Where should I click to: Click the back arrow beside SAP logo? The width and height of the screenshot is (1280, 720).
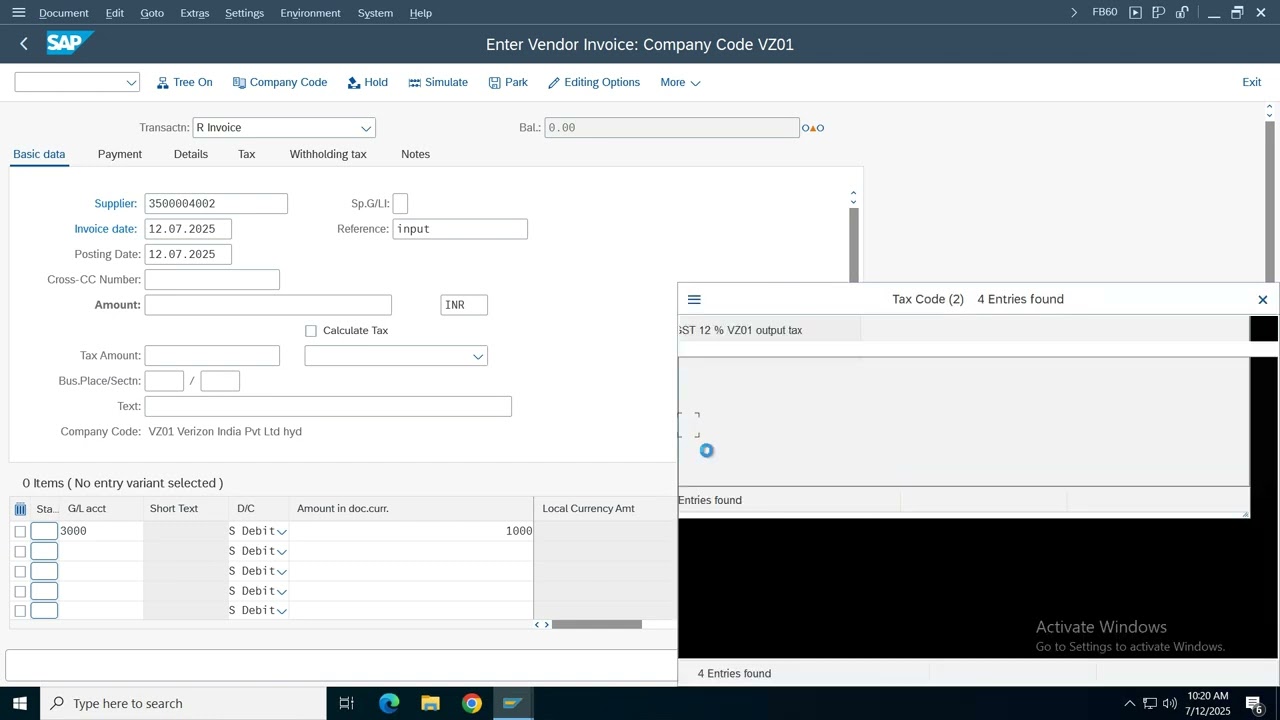(x=24, y=44)
